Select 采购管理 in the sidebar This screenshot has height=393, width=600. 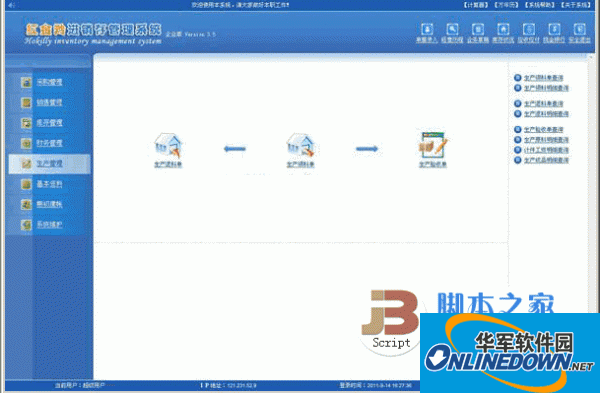(x=49, y=82)
